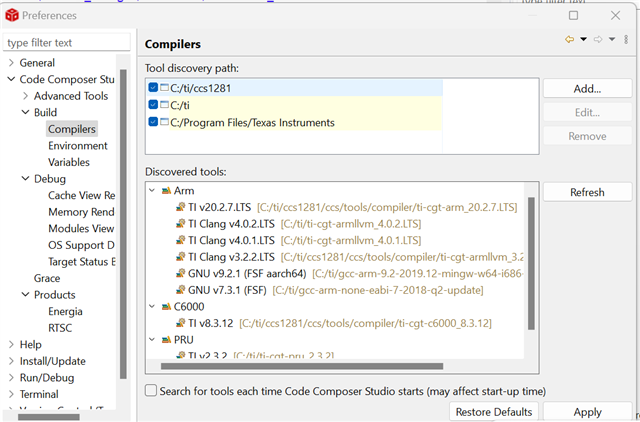
Task: Click the discovered tools horizontal scrollbar
Action: 302,366
